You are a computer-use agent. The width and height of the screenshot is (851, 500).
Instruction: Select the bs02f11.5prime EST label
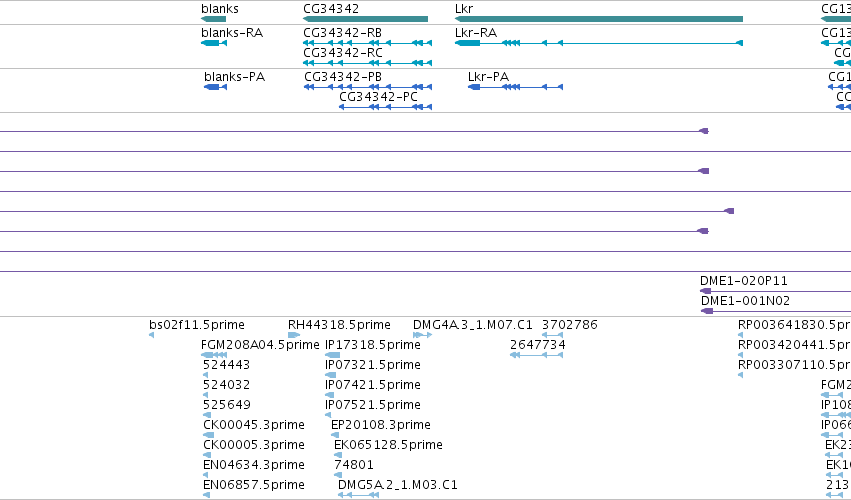[197, 325]
